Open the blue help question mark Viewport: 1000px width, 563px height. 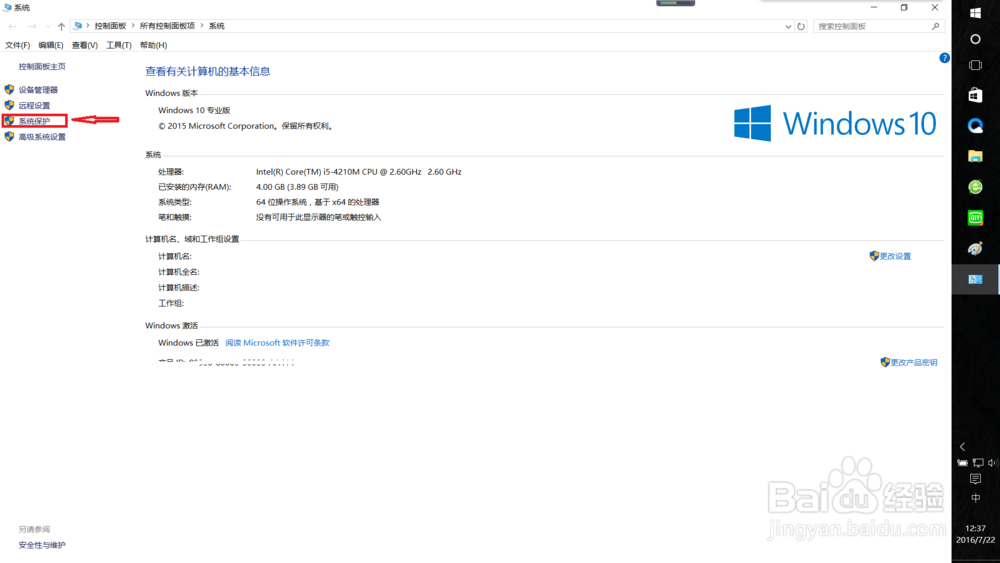[x=945, y=58]
